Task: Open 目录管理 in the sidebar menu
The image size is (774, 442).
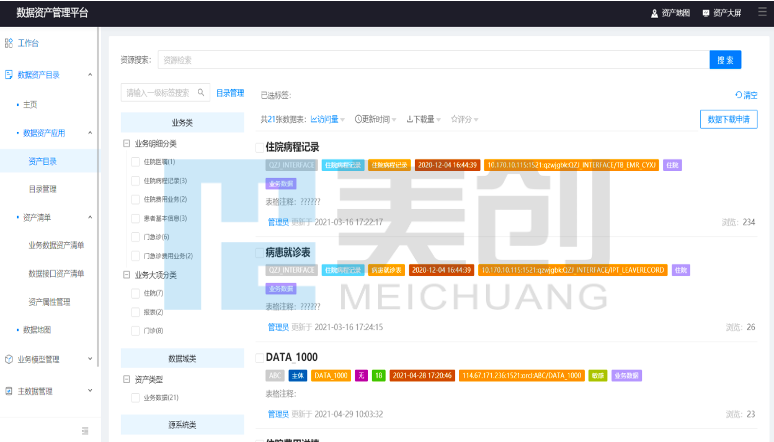Action: point(42,188)
